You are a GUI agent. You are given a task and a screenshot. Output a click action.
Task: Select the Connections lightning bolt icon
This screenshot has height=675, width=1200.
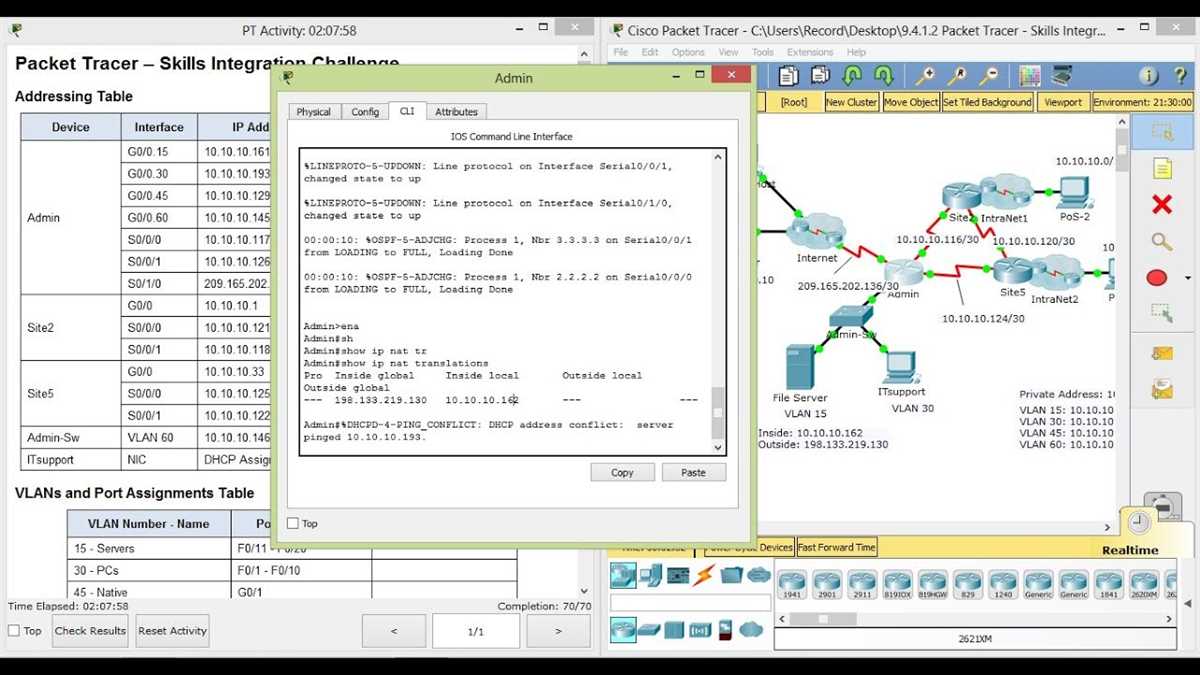tap(705, 576)
